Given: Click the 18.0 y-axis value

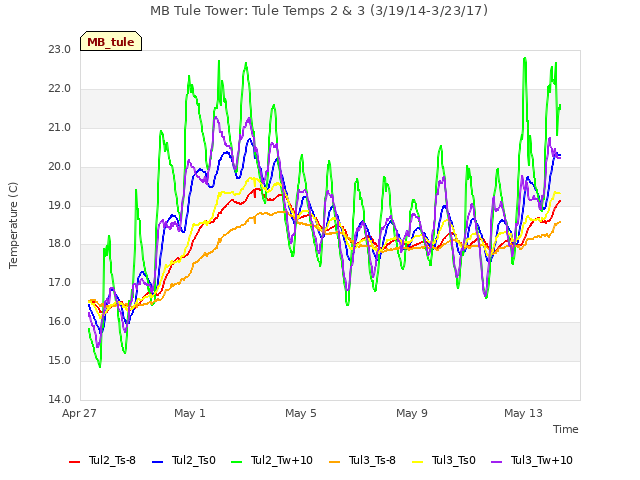Looking at the screenshot, I should 60,244.
